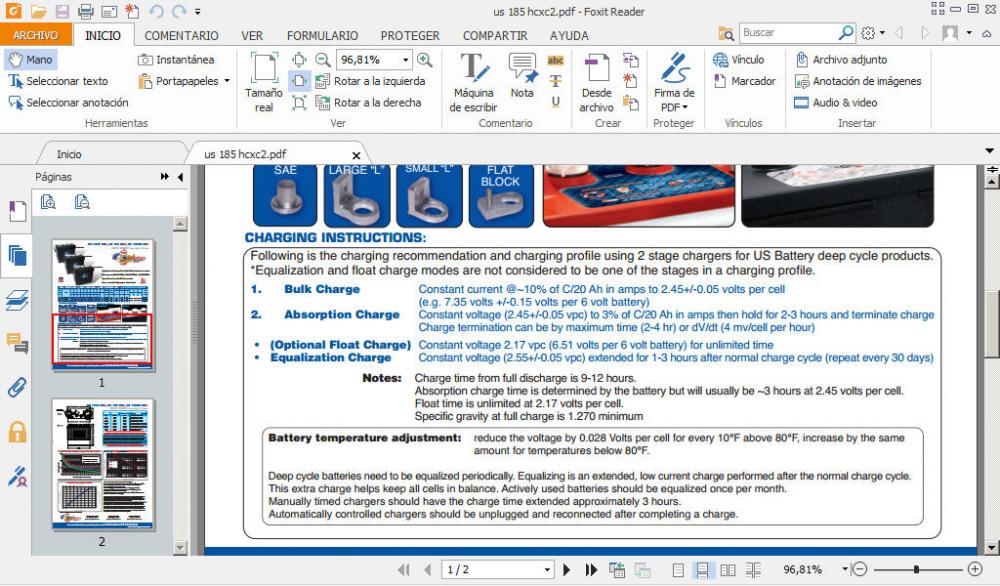Choose the abc highlight text tool
The image size is (1000, 586).
[555, 60]
